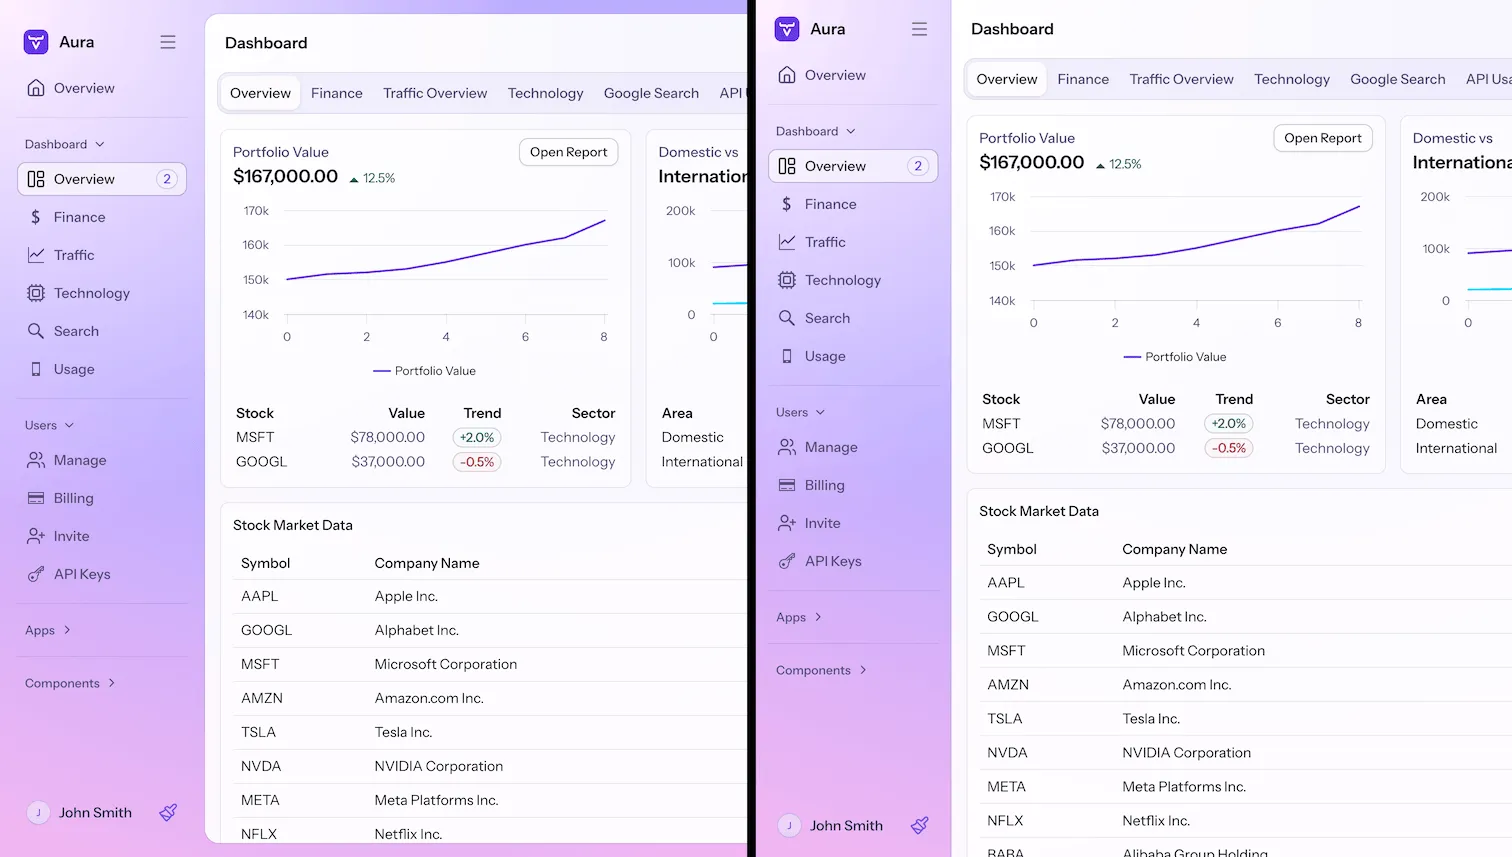Click the Aura logo icon in the right window
The image size is (1512, 857).
(x=787, y=29)
